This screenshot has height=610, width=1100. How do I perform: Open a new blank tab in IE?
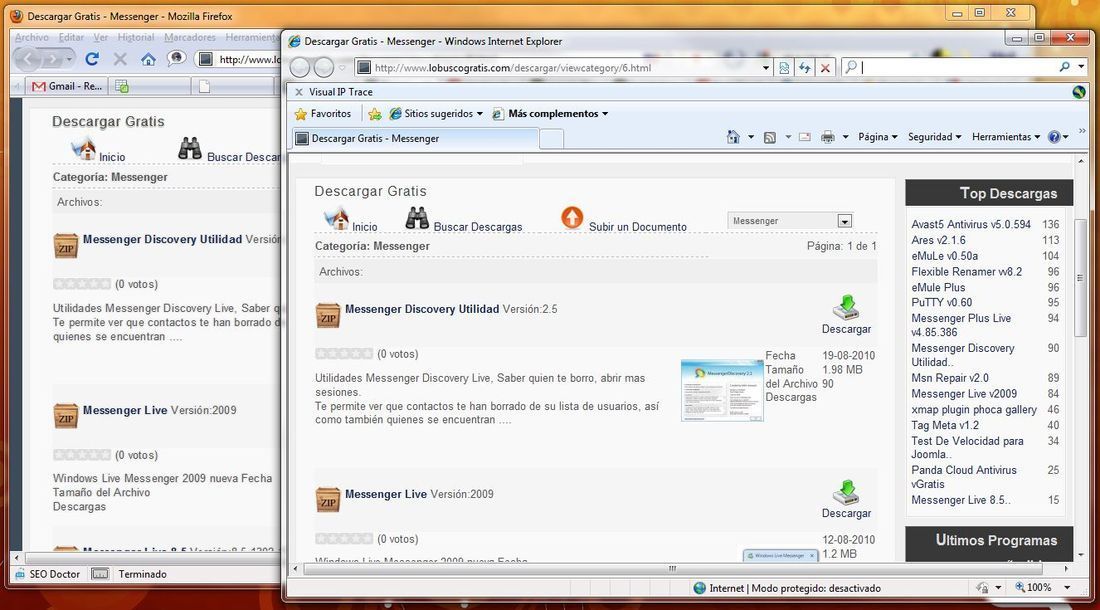pyautogui.click(x=551, y=139)
